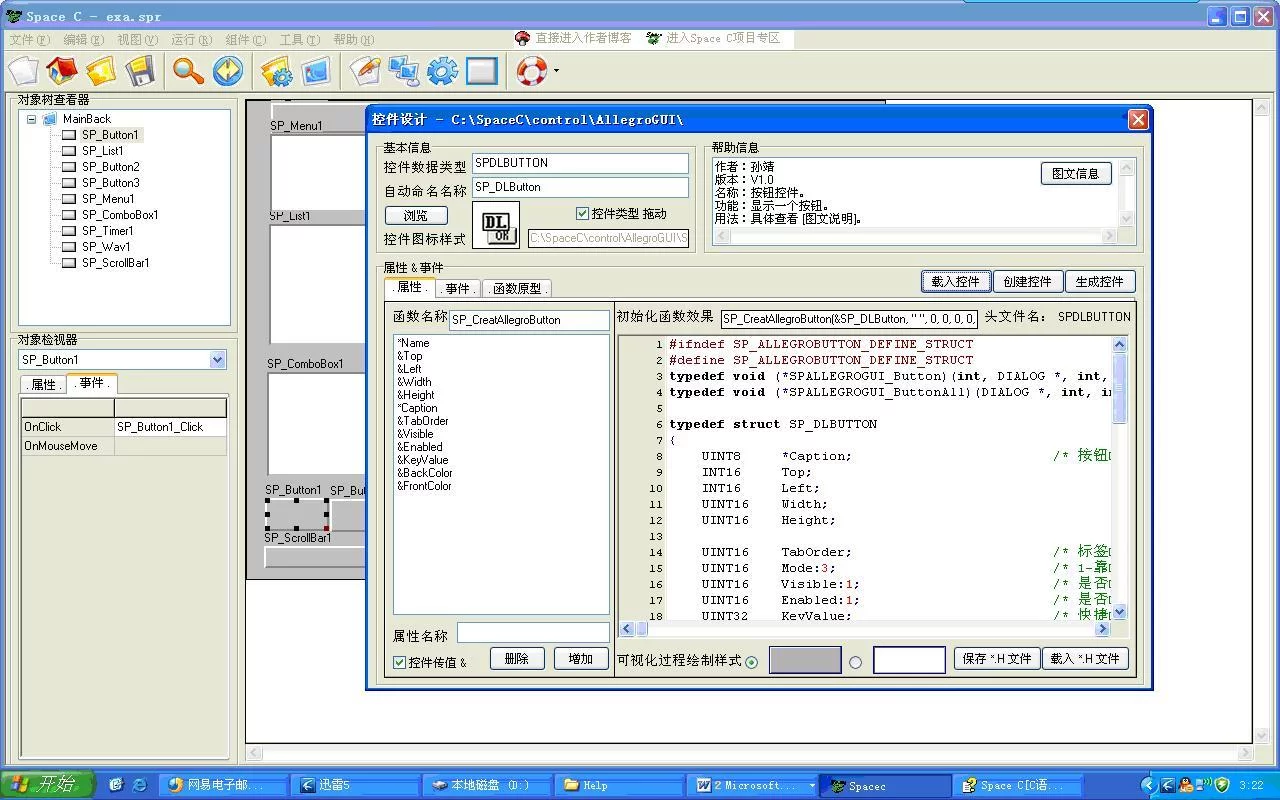Click the gray window rectangle toolbar icon

[x=481, y=71]
